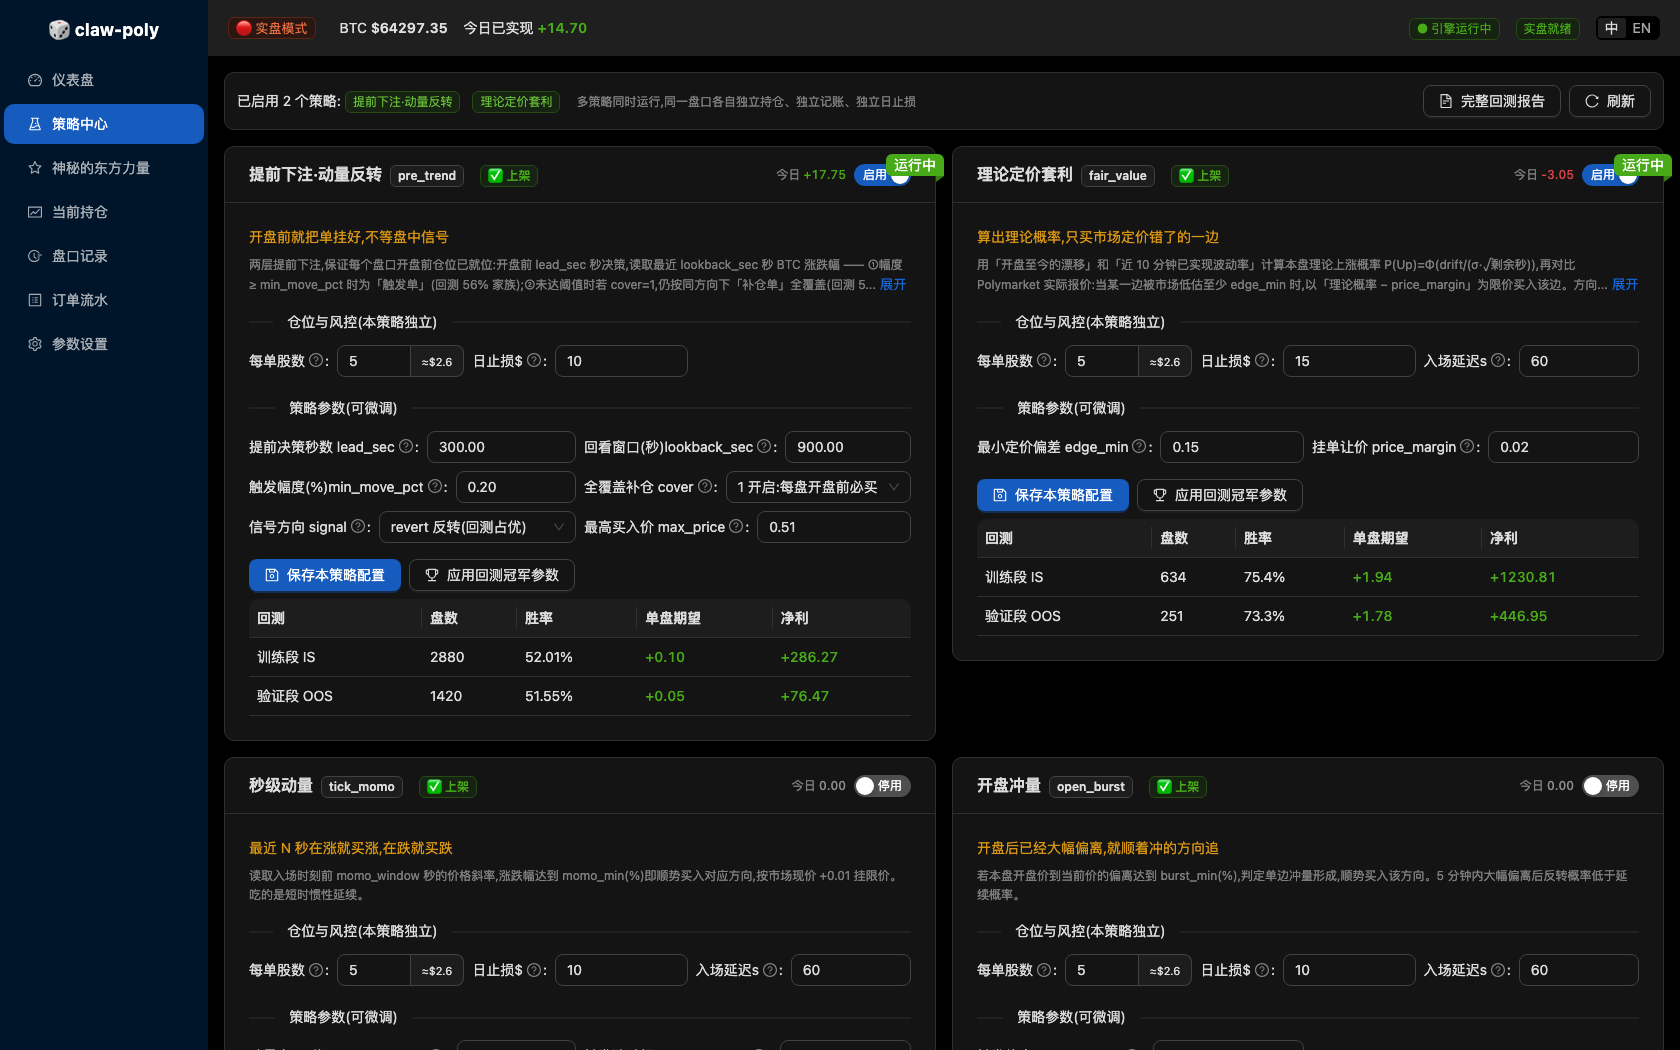1680x1050 pixels.
Task: Click the 上架 tag on 开盘冲量 card
Action: [x=1178, y=787]
